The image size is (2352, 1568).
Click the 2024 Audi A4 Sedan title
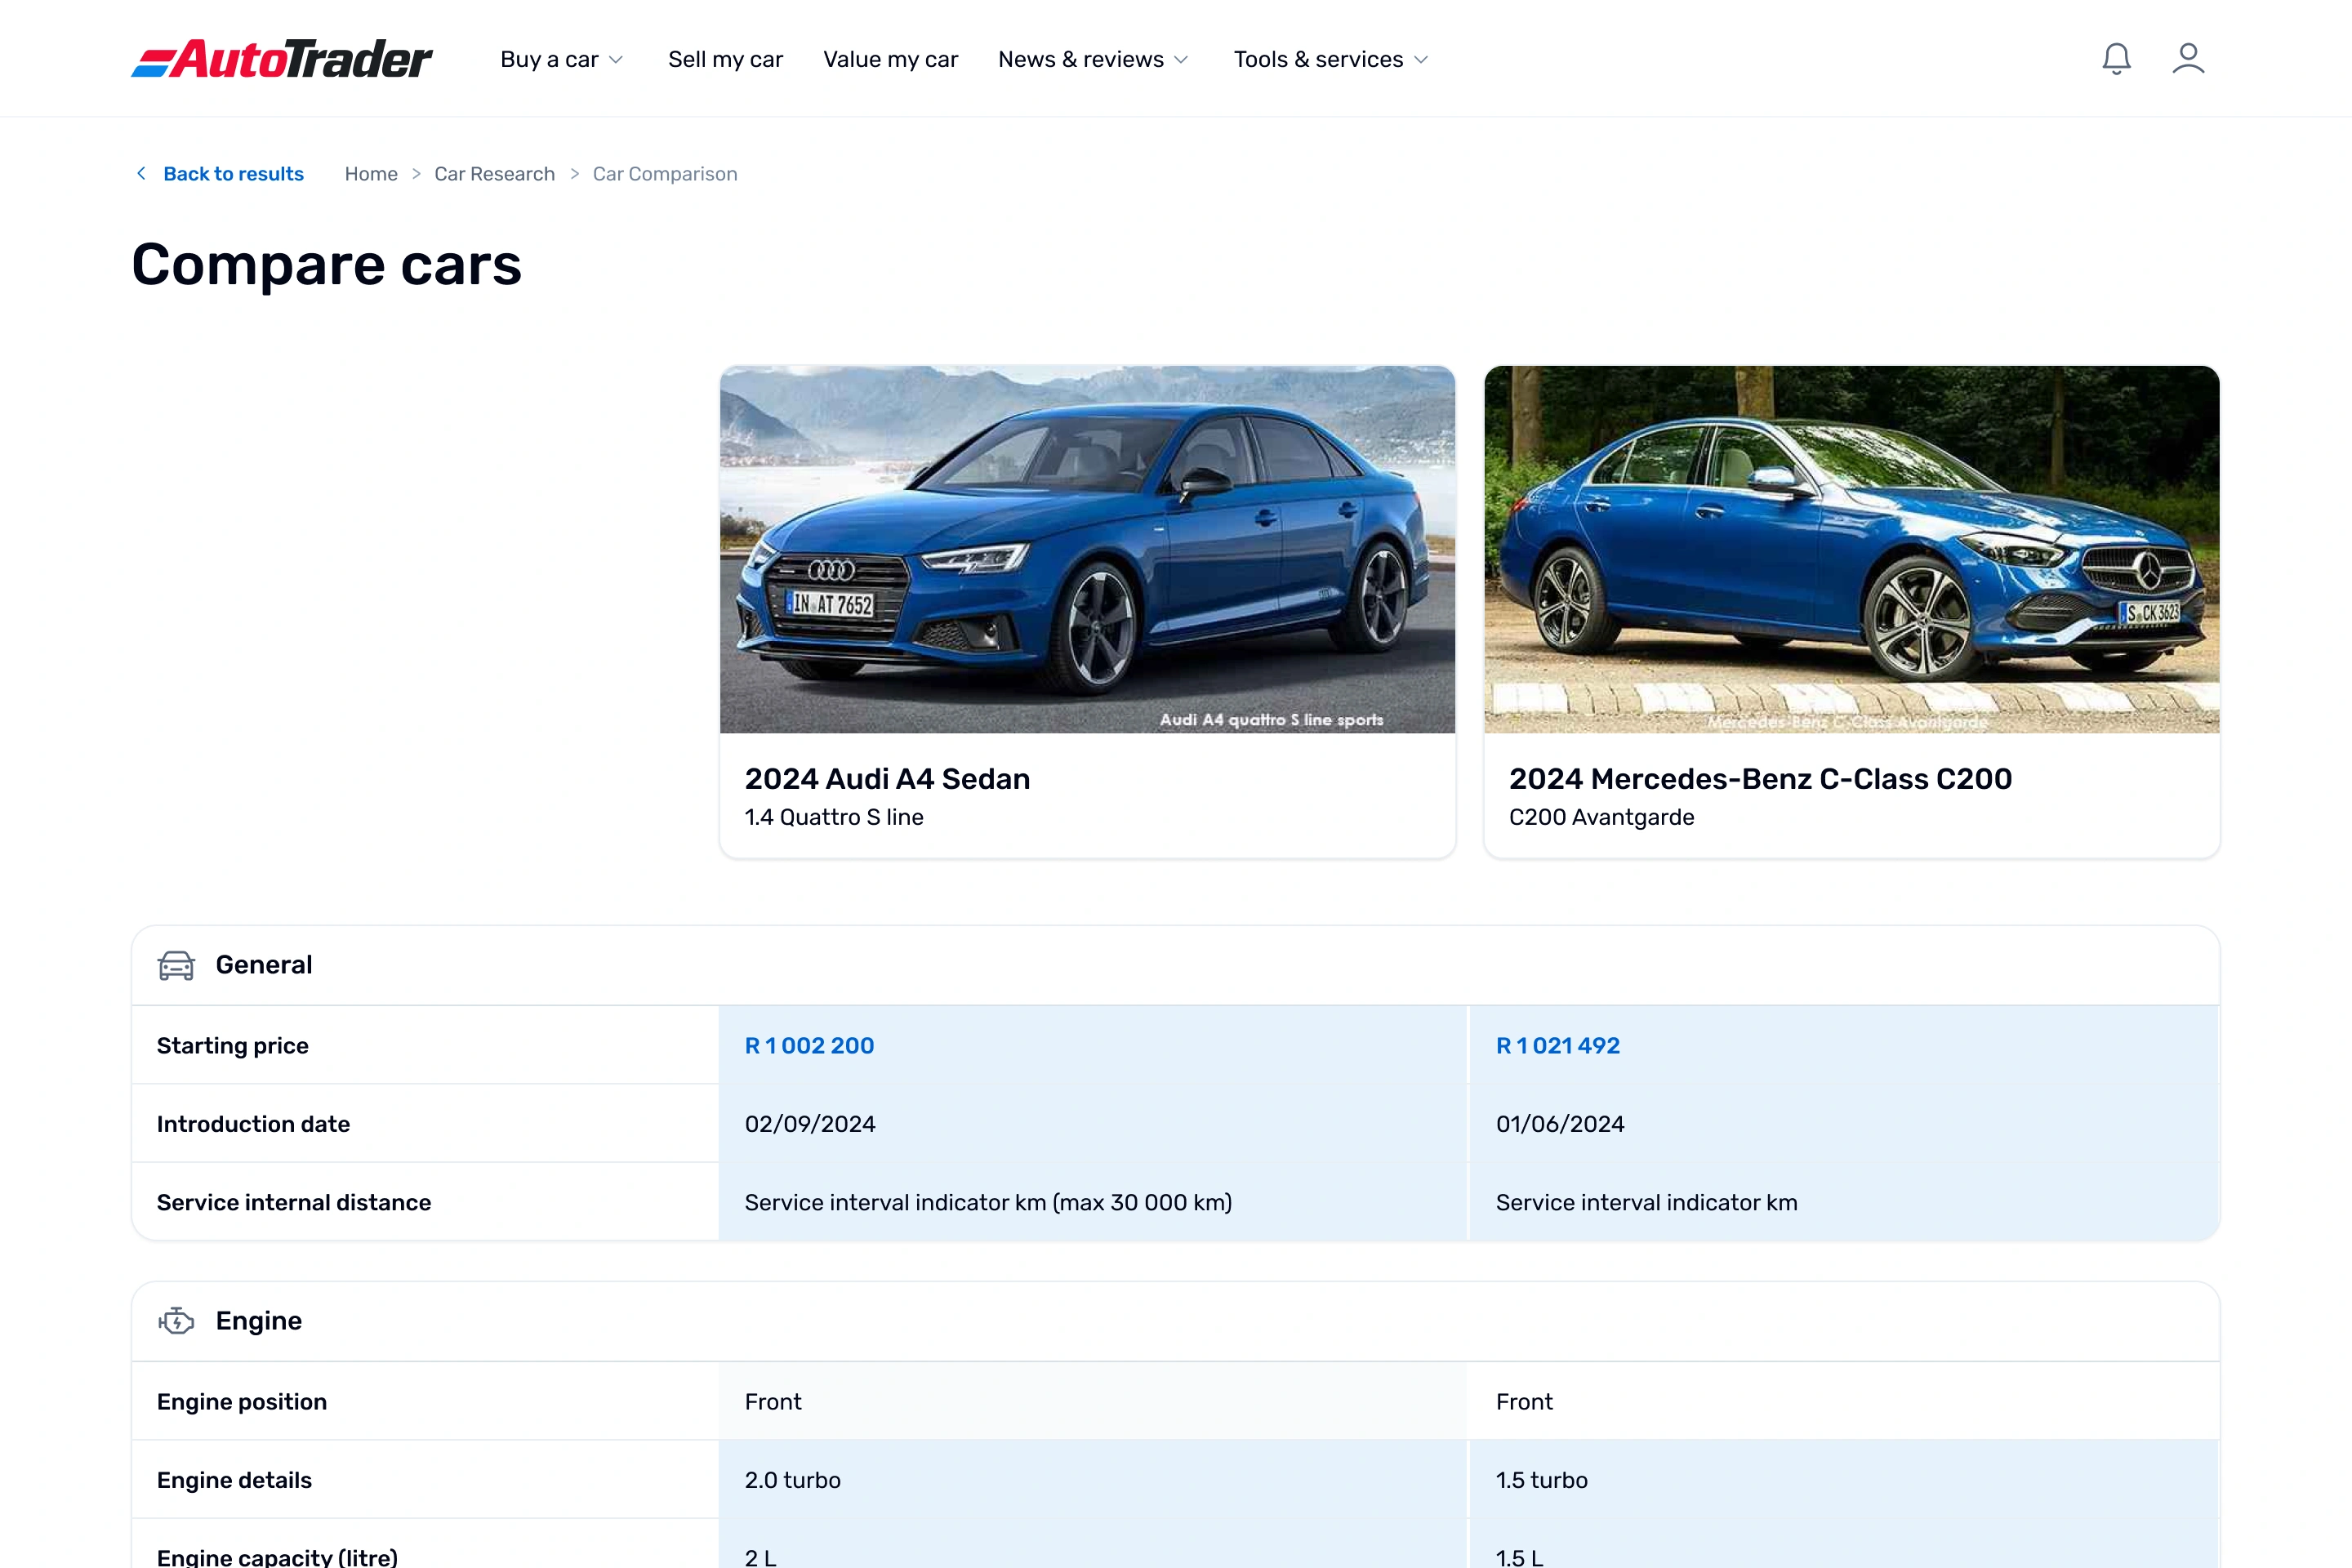(x=887, y=779)
